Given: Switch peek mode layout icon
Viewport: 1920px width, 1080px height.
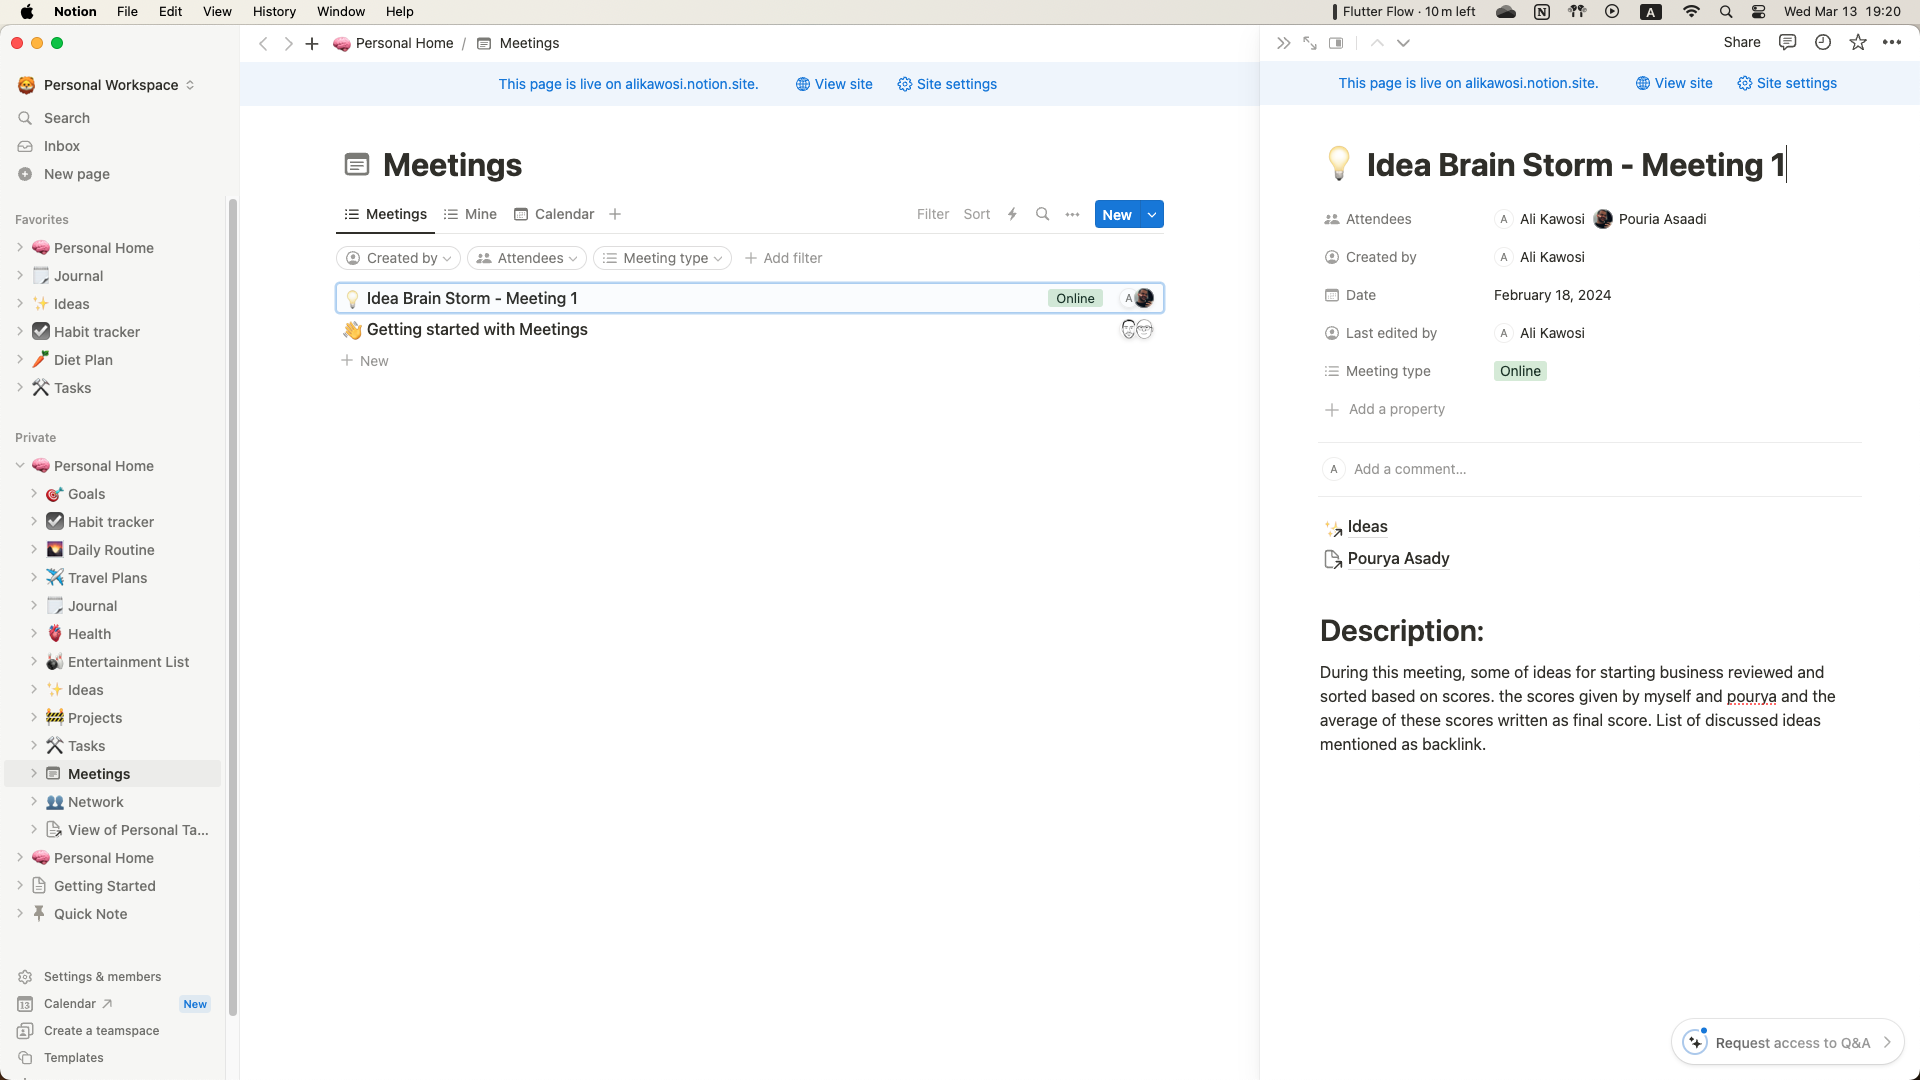Looking at the screenshot, I should (x=1336, y=43).
